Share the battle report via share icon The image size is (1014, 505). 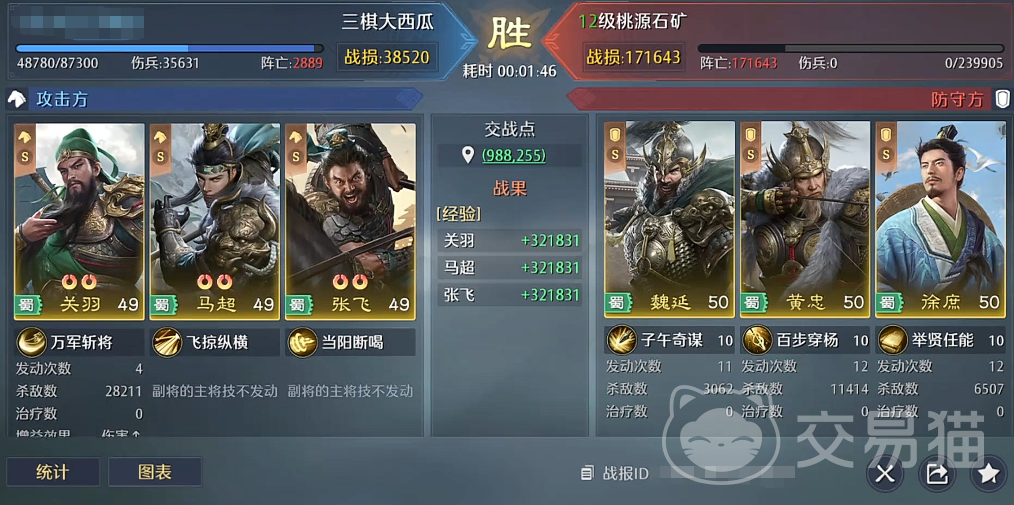[x=936, y=474]
